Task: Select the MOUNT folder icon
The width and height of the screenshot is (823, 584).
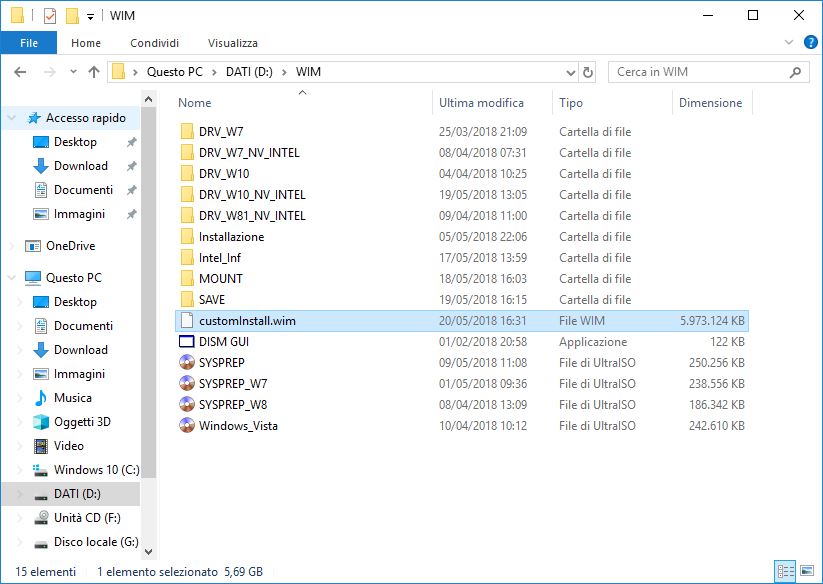Action: pos(187,278)
